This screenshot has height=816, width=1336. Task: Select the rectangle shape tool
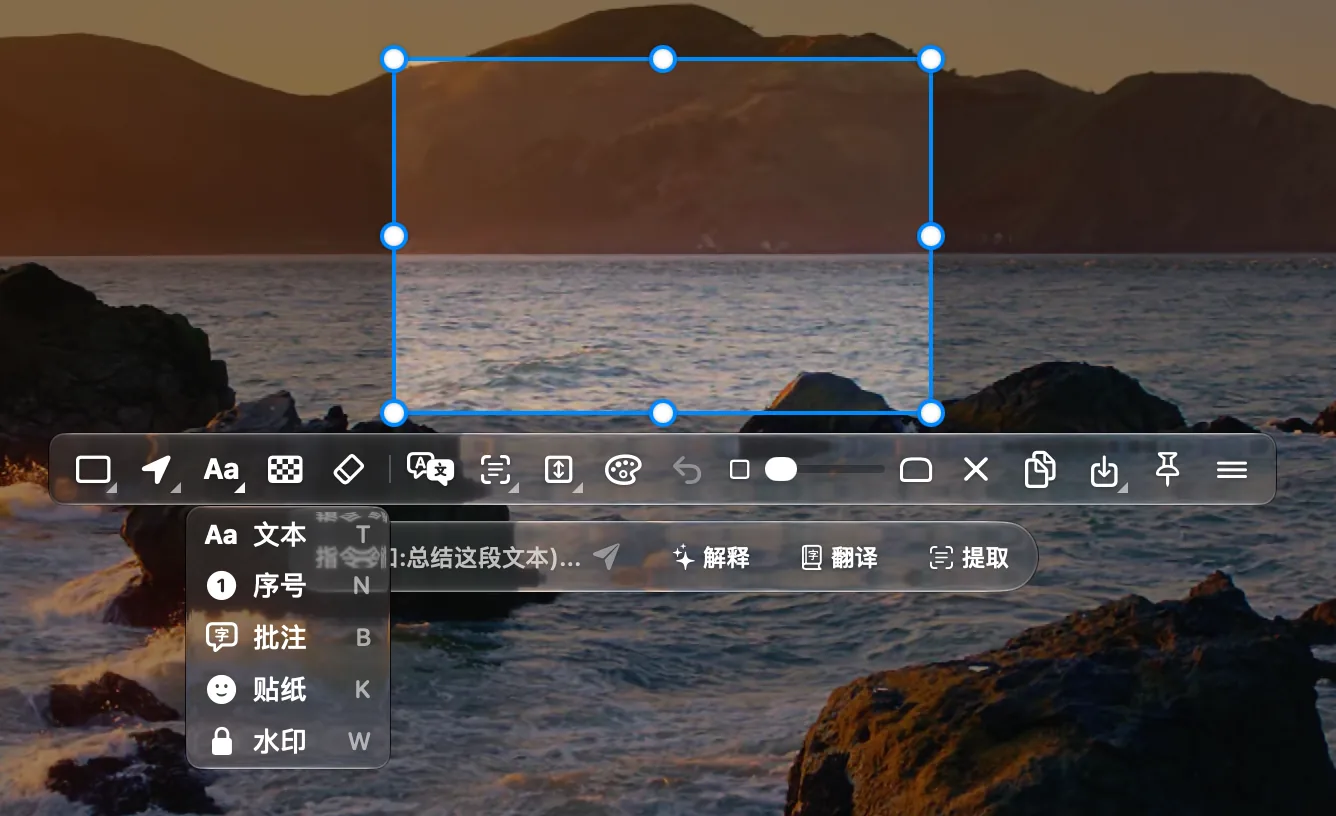click(93, 469)
